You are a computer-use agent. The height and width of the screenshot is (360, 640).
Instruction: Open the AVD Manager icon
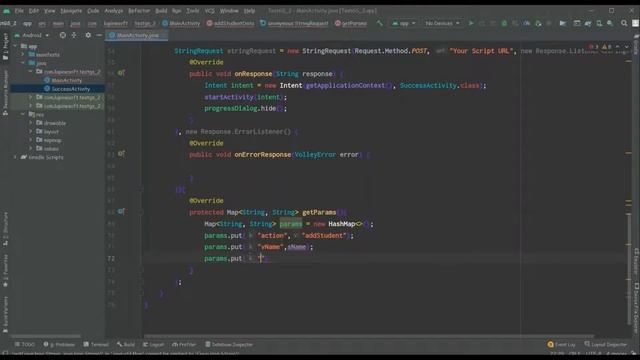point(599,23)
